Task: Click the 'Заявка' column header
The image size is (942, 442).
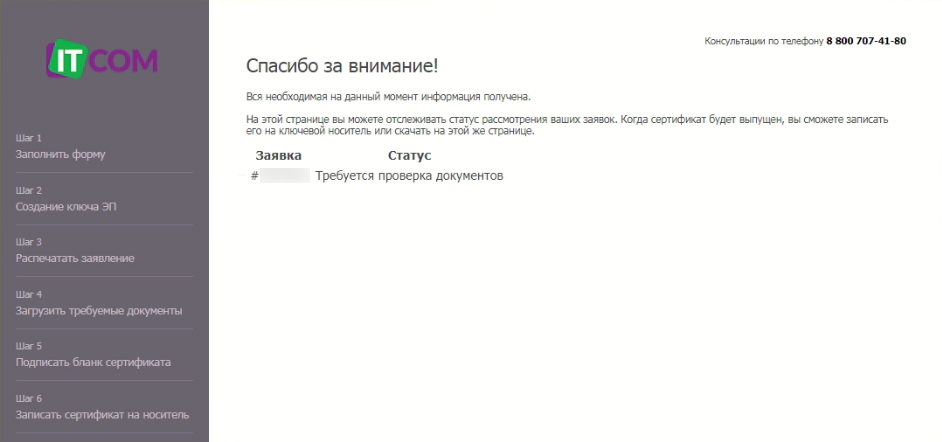Action: tap(278, 156)
